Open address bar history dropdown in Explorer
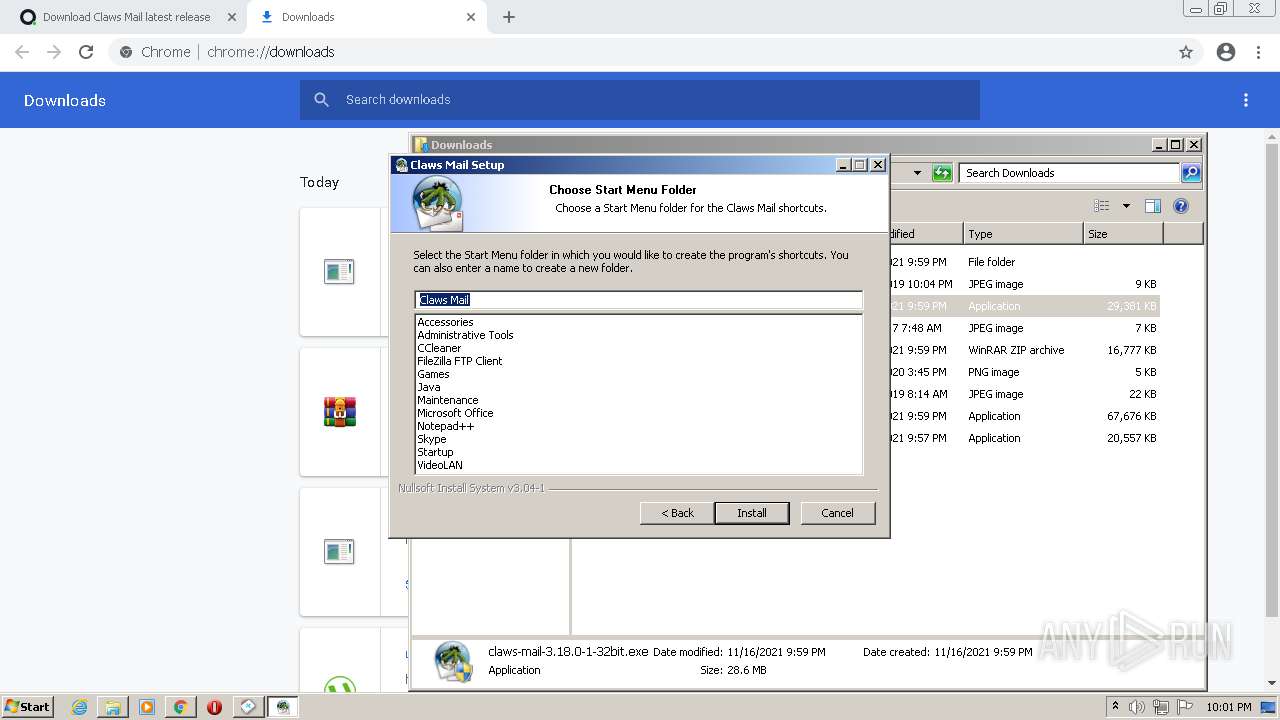Screen dimensions: 1280x720 [917, 173]
